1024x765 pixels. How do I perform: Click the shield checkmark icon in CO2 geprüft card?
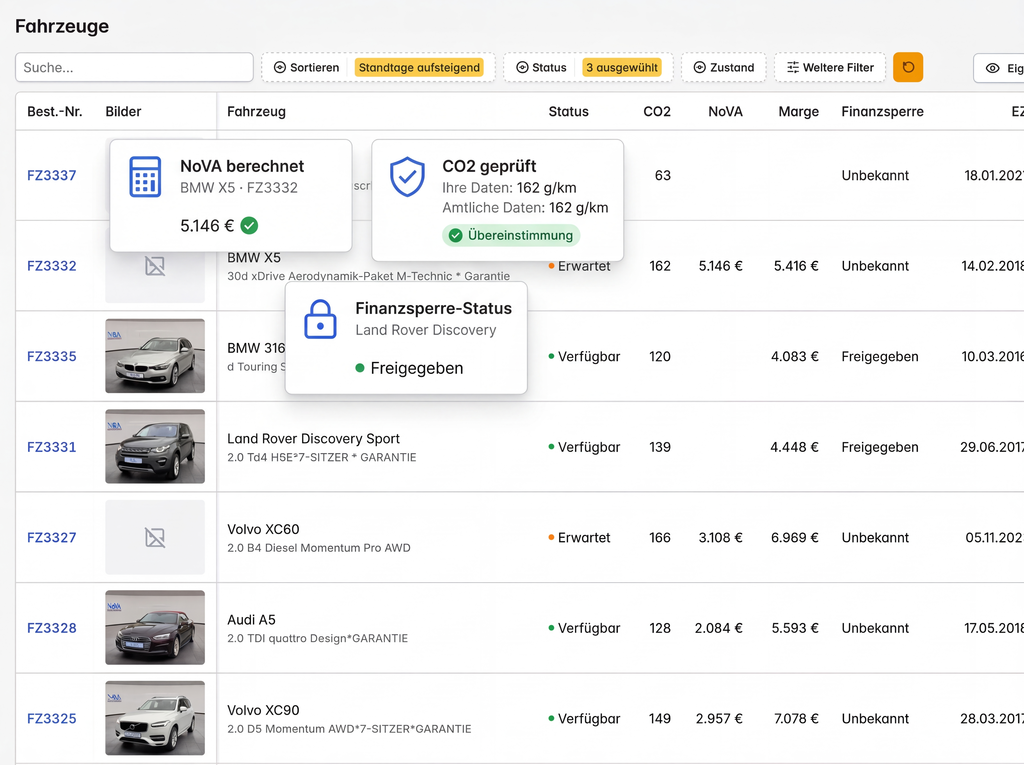point(407,177)
